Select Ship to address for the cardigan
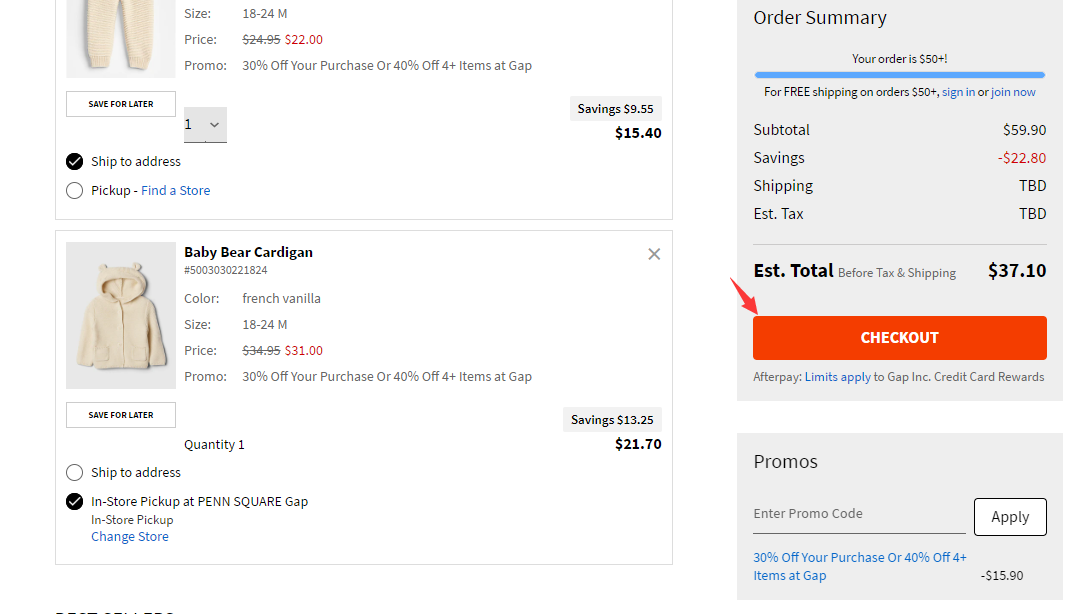Image resolution: width=1071 pixels, height=614 pixels. click(74, 473)
